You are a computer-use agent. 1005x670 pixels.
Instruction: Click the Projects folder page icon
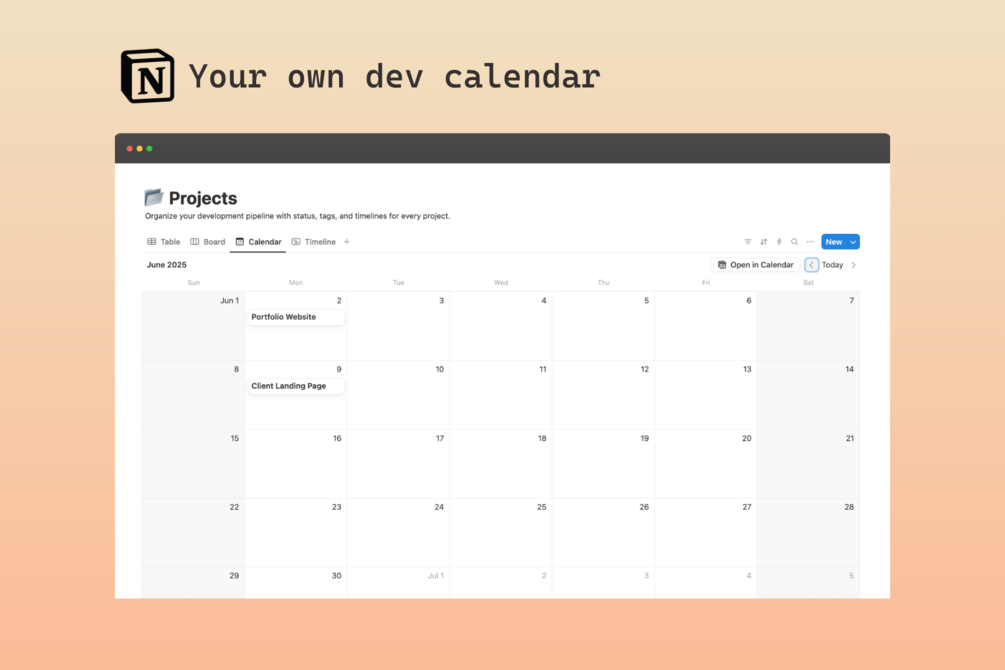[154, 198]
